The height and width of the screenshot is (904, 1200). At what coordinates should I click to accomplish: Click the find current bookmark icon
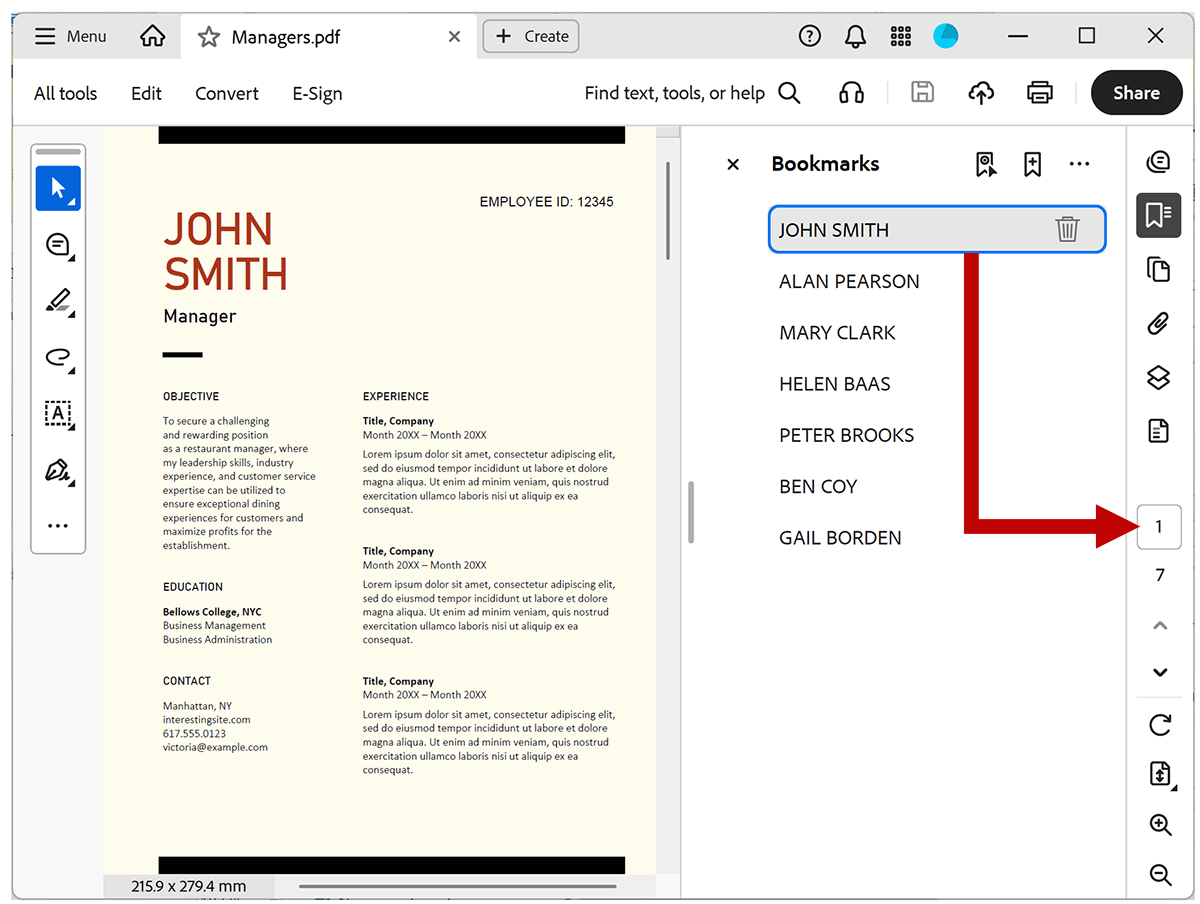pyautogui.click(x=986, y=164)
